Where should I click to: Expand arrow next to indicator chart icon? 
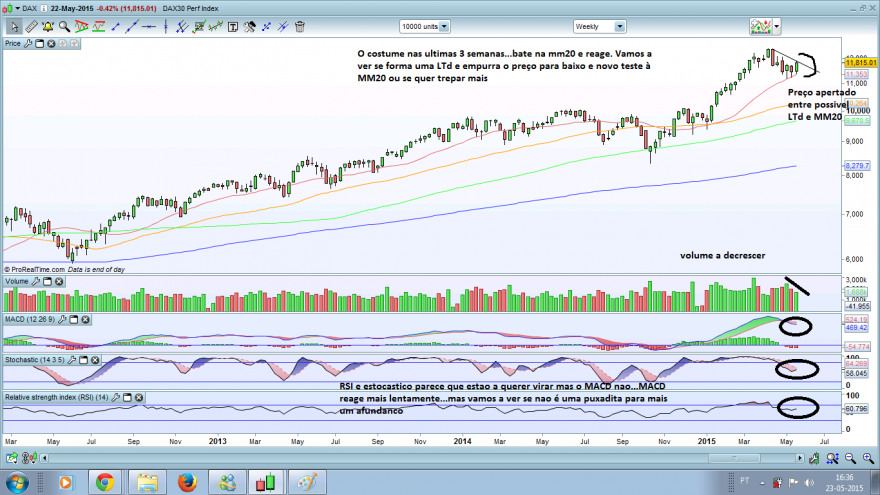coord(777,26)
